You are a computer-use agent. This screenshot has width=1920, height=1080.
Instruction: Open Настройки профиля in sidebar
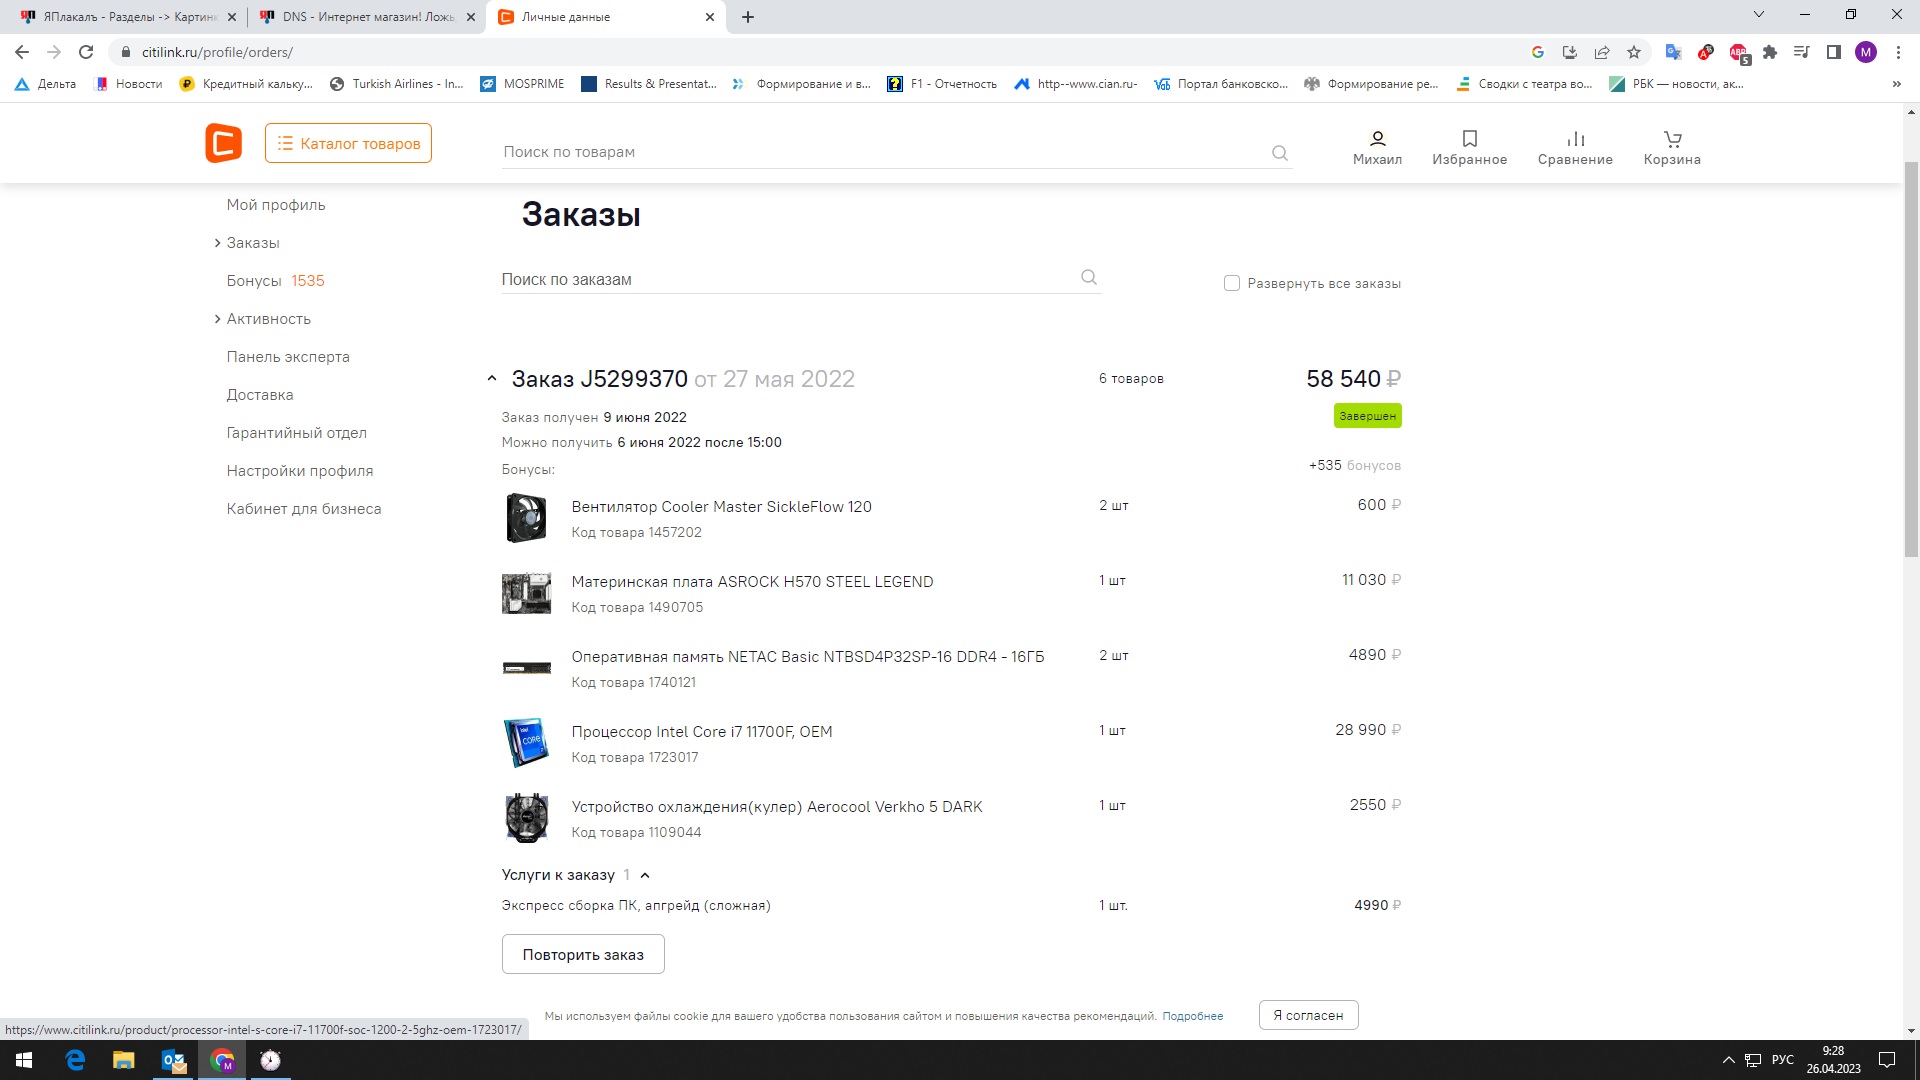tap(300, 471)
